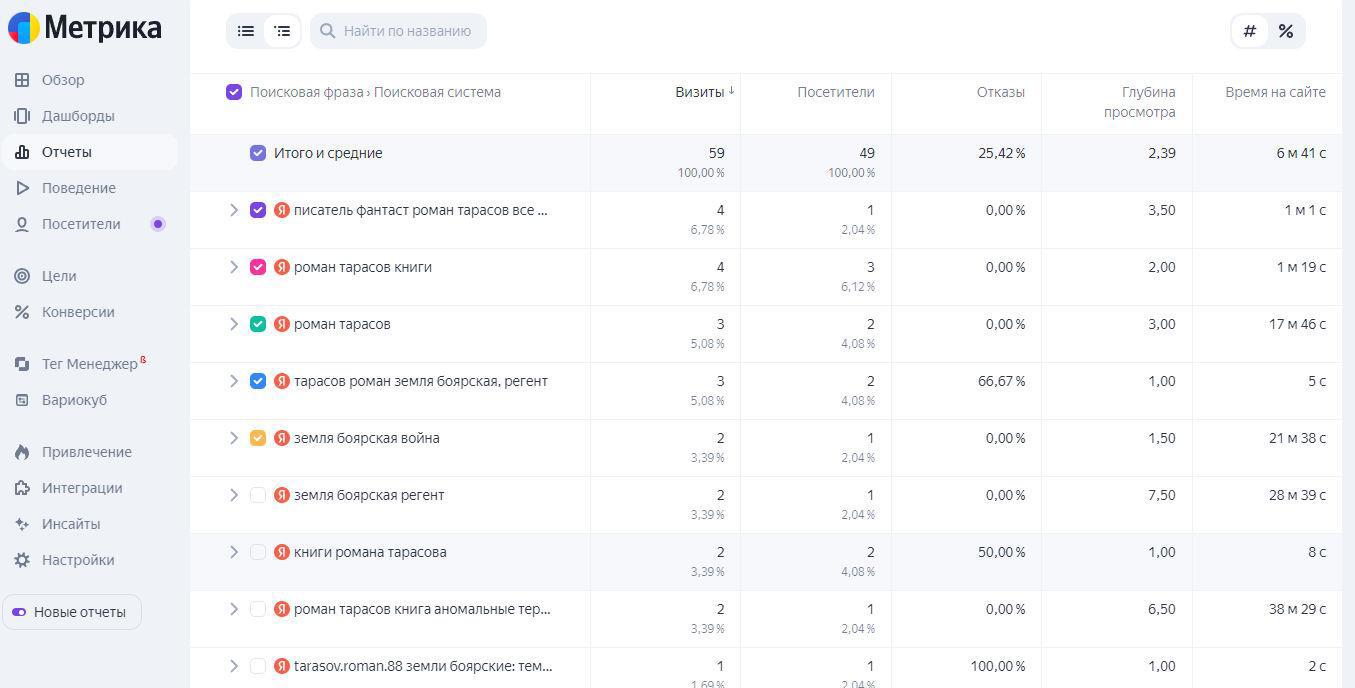1355x688 pixels.
Task: Show values as percentages (%)
Action: click(1286, 31)
